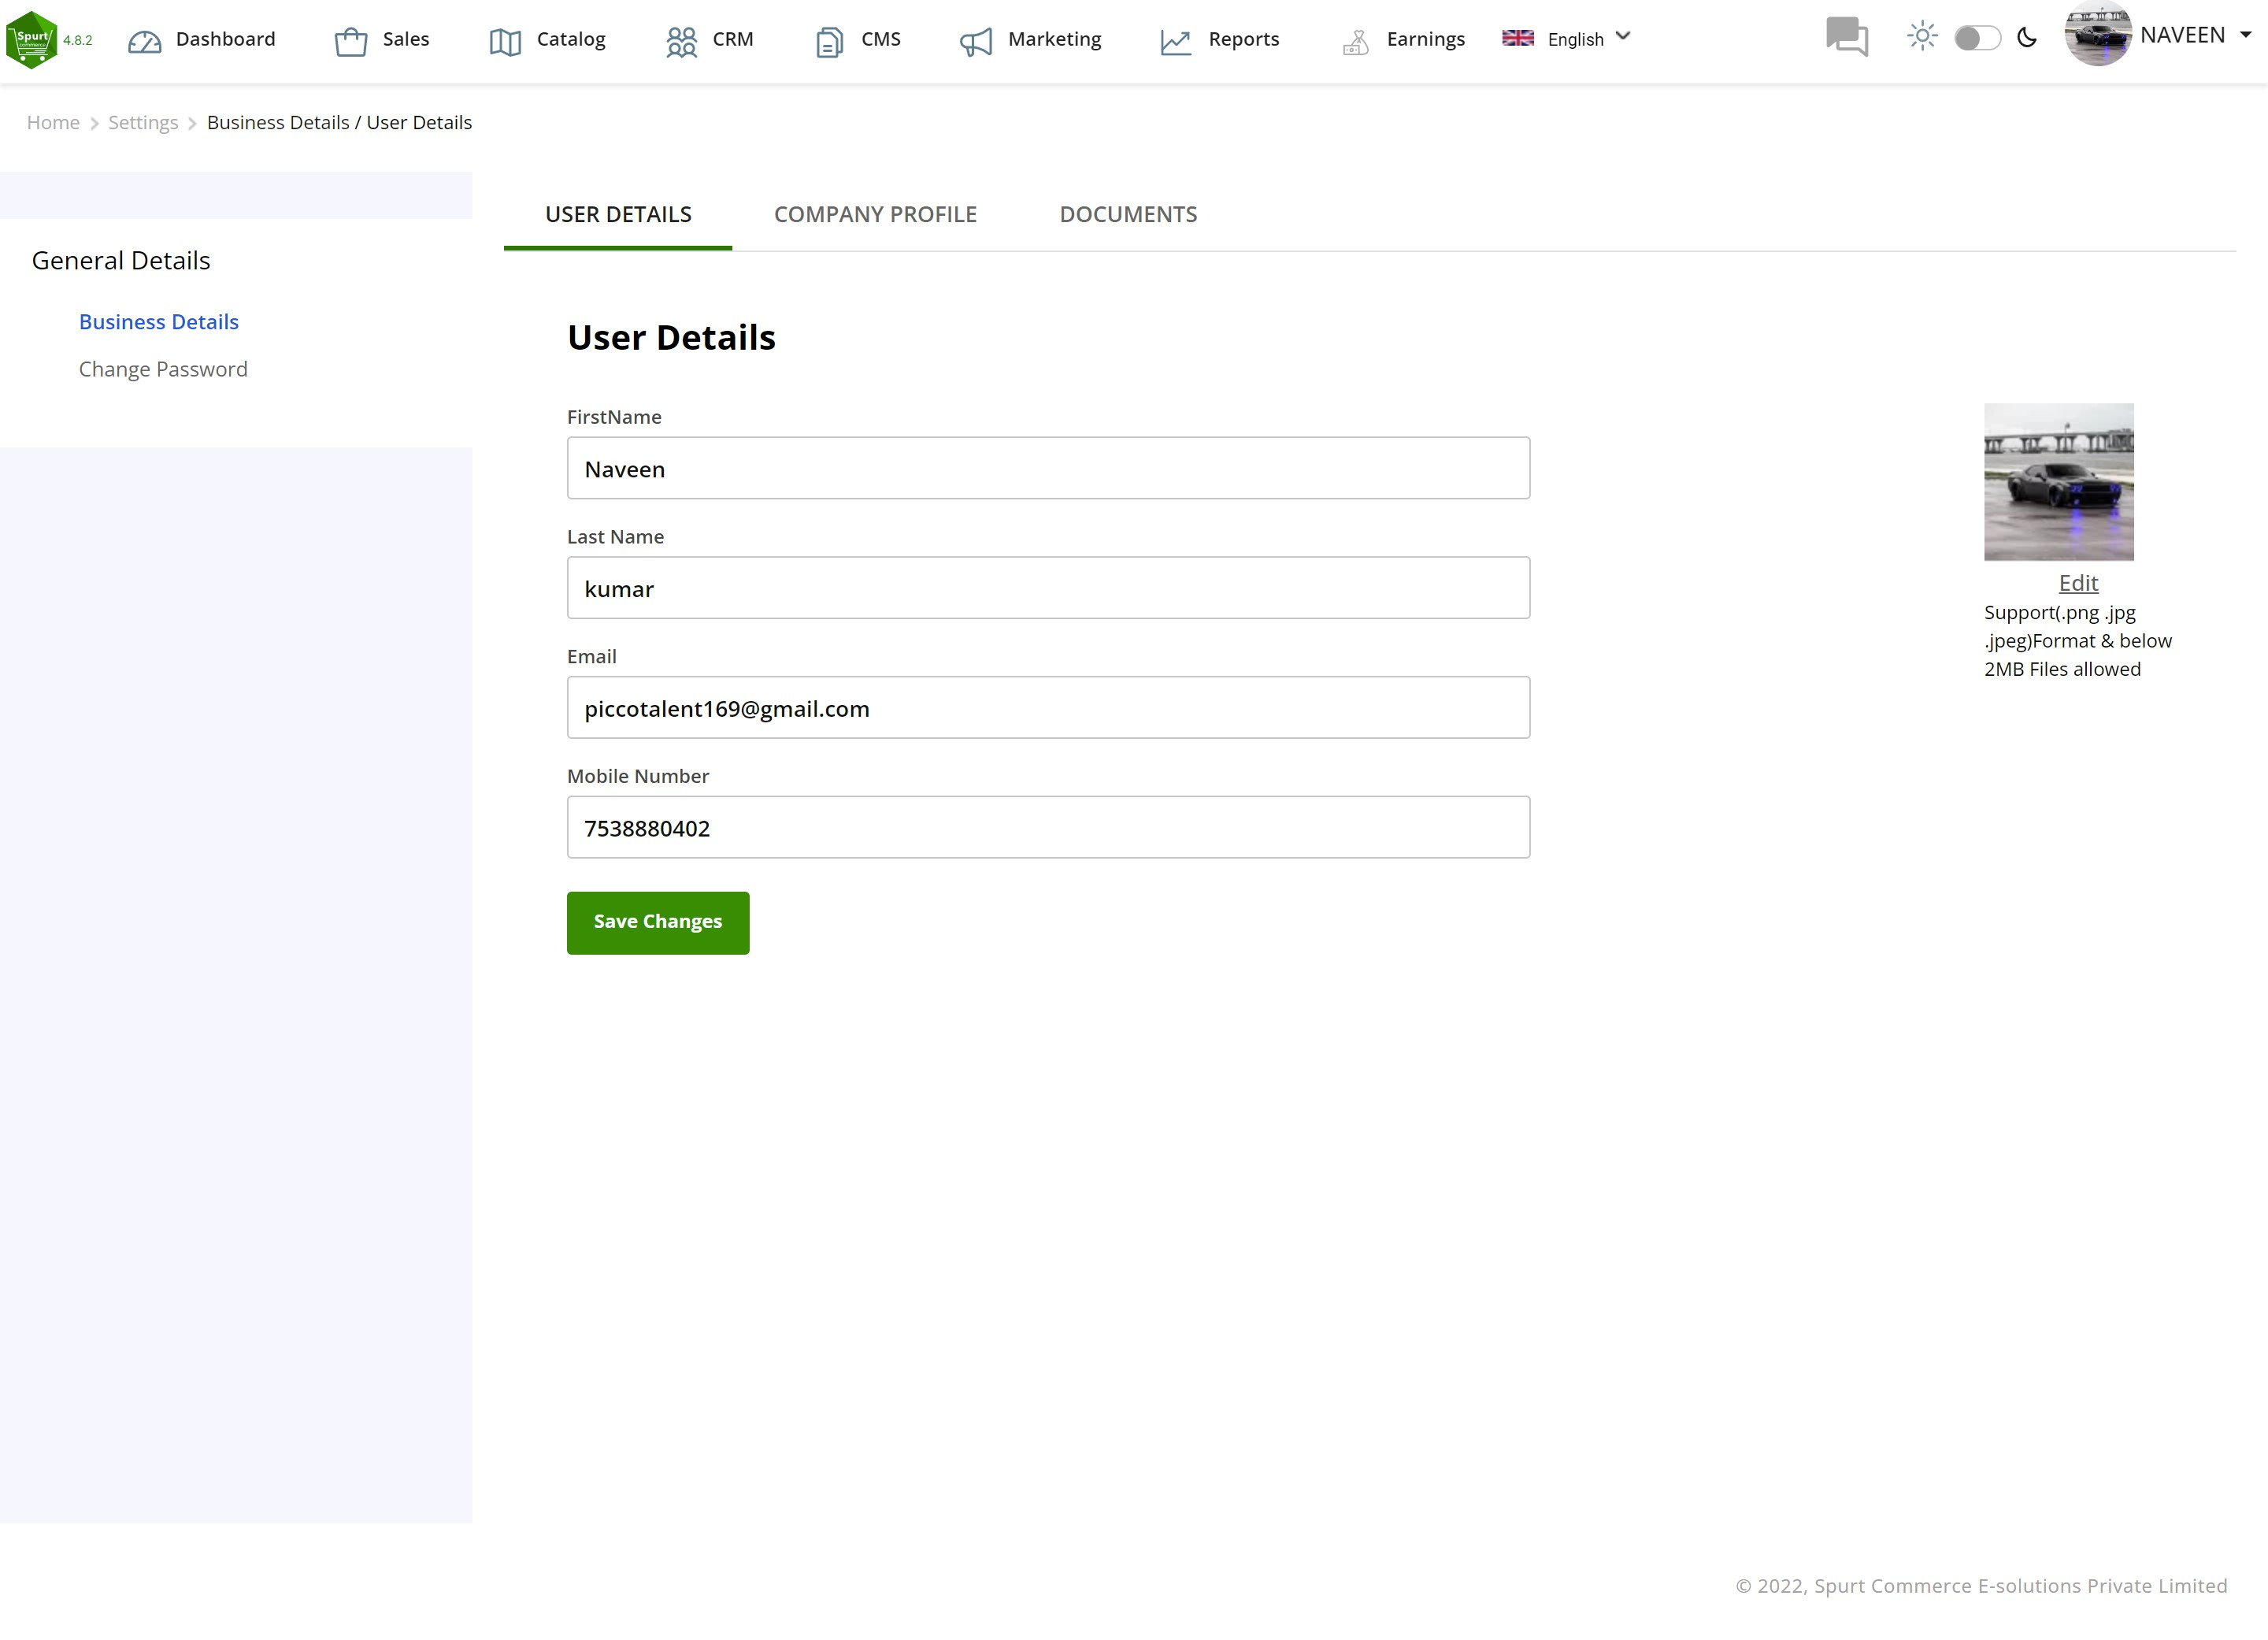The image size is (2268, 1640).
Task: Click the profile car photo thumbnail
Action: [x=2059, y=482]
